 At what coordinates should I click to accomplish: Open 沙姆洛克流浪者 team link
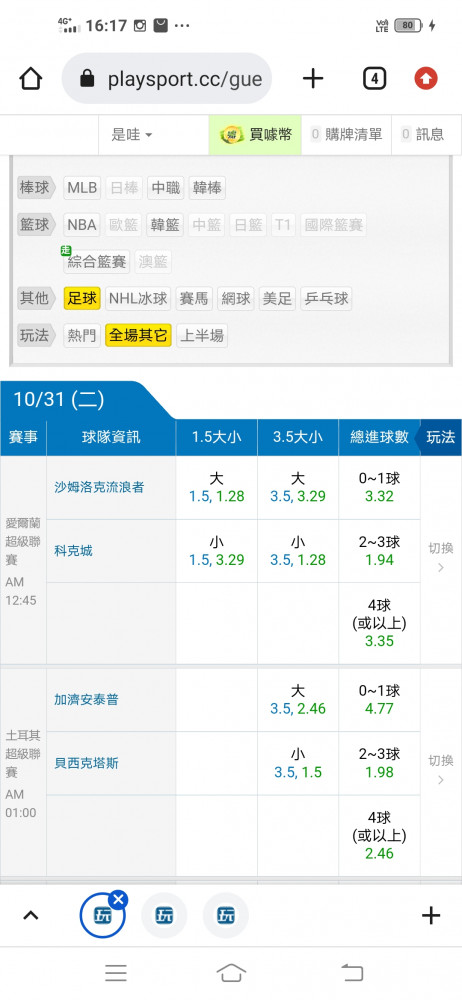[99, 487]
